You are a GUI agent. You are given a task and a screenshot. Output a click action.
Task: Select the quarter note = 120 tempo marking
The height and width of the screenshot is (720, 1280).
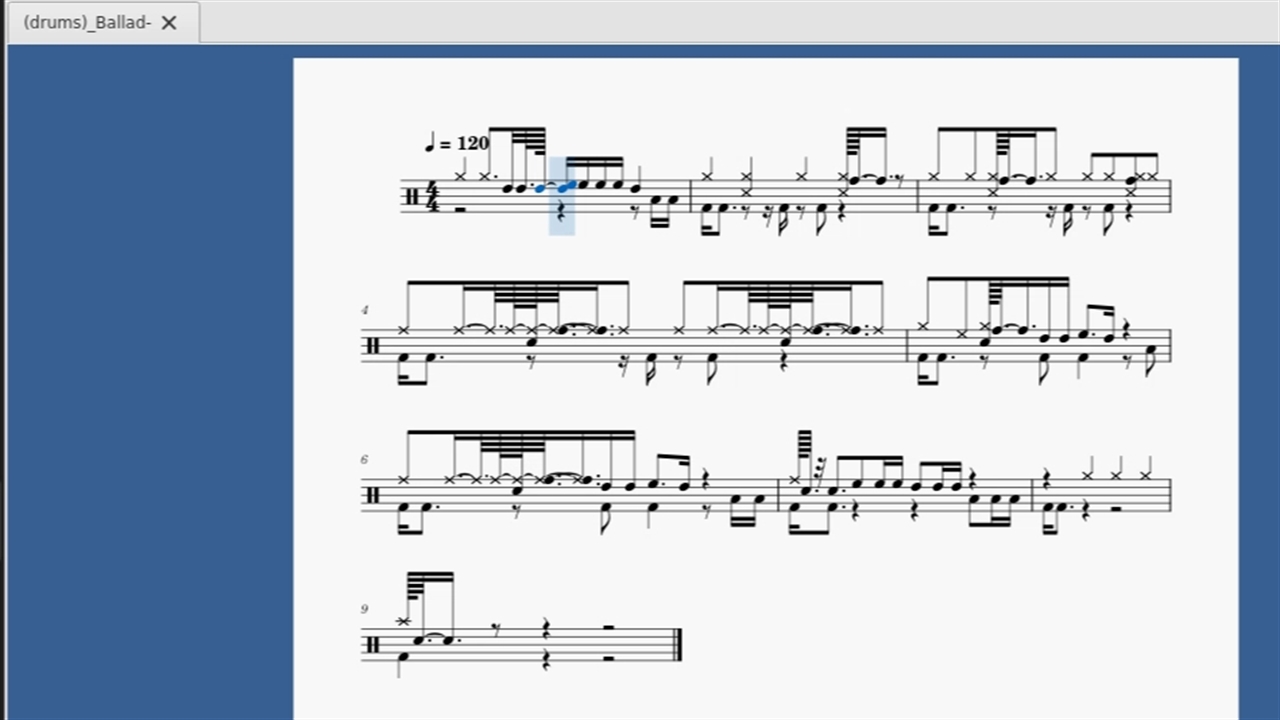pos(457,143)
